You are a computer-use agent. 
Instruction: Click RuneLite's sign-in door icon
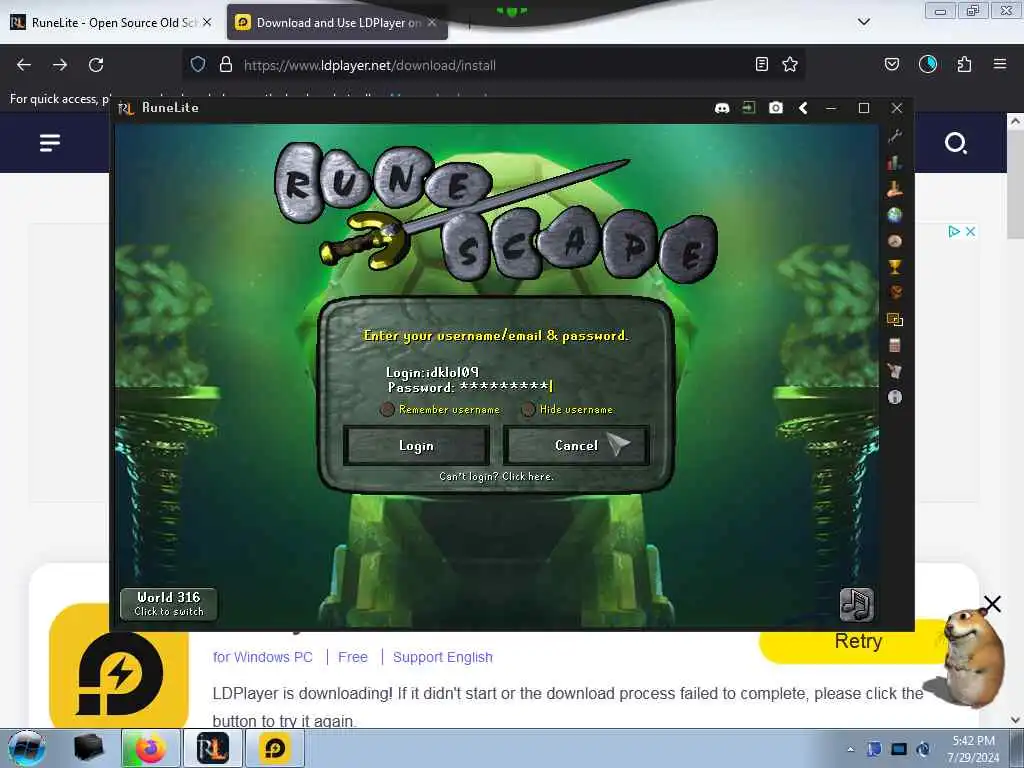coord(748,108)
